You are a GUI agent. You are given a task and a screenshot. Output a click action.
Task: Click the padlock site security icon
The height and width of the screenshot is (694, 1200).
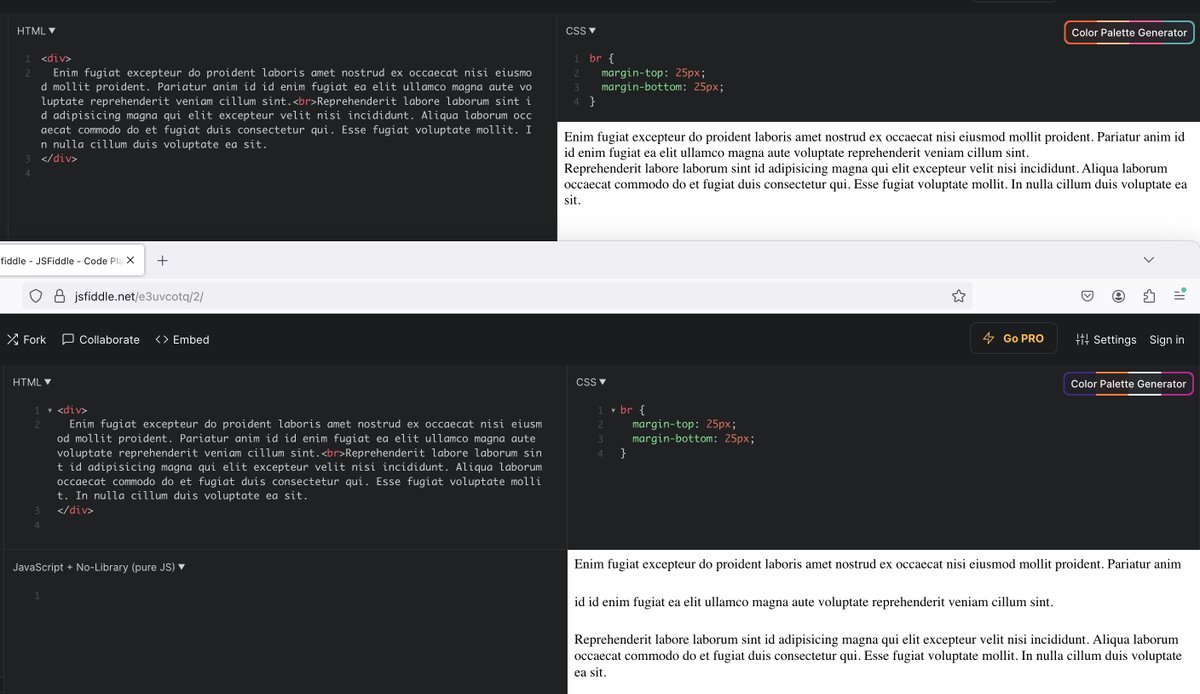pos(60,295)
